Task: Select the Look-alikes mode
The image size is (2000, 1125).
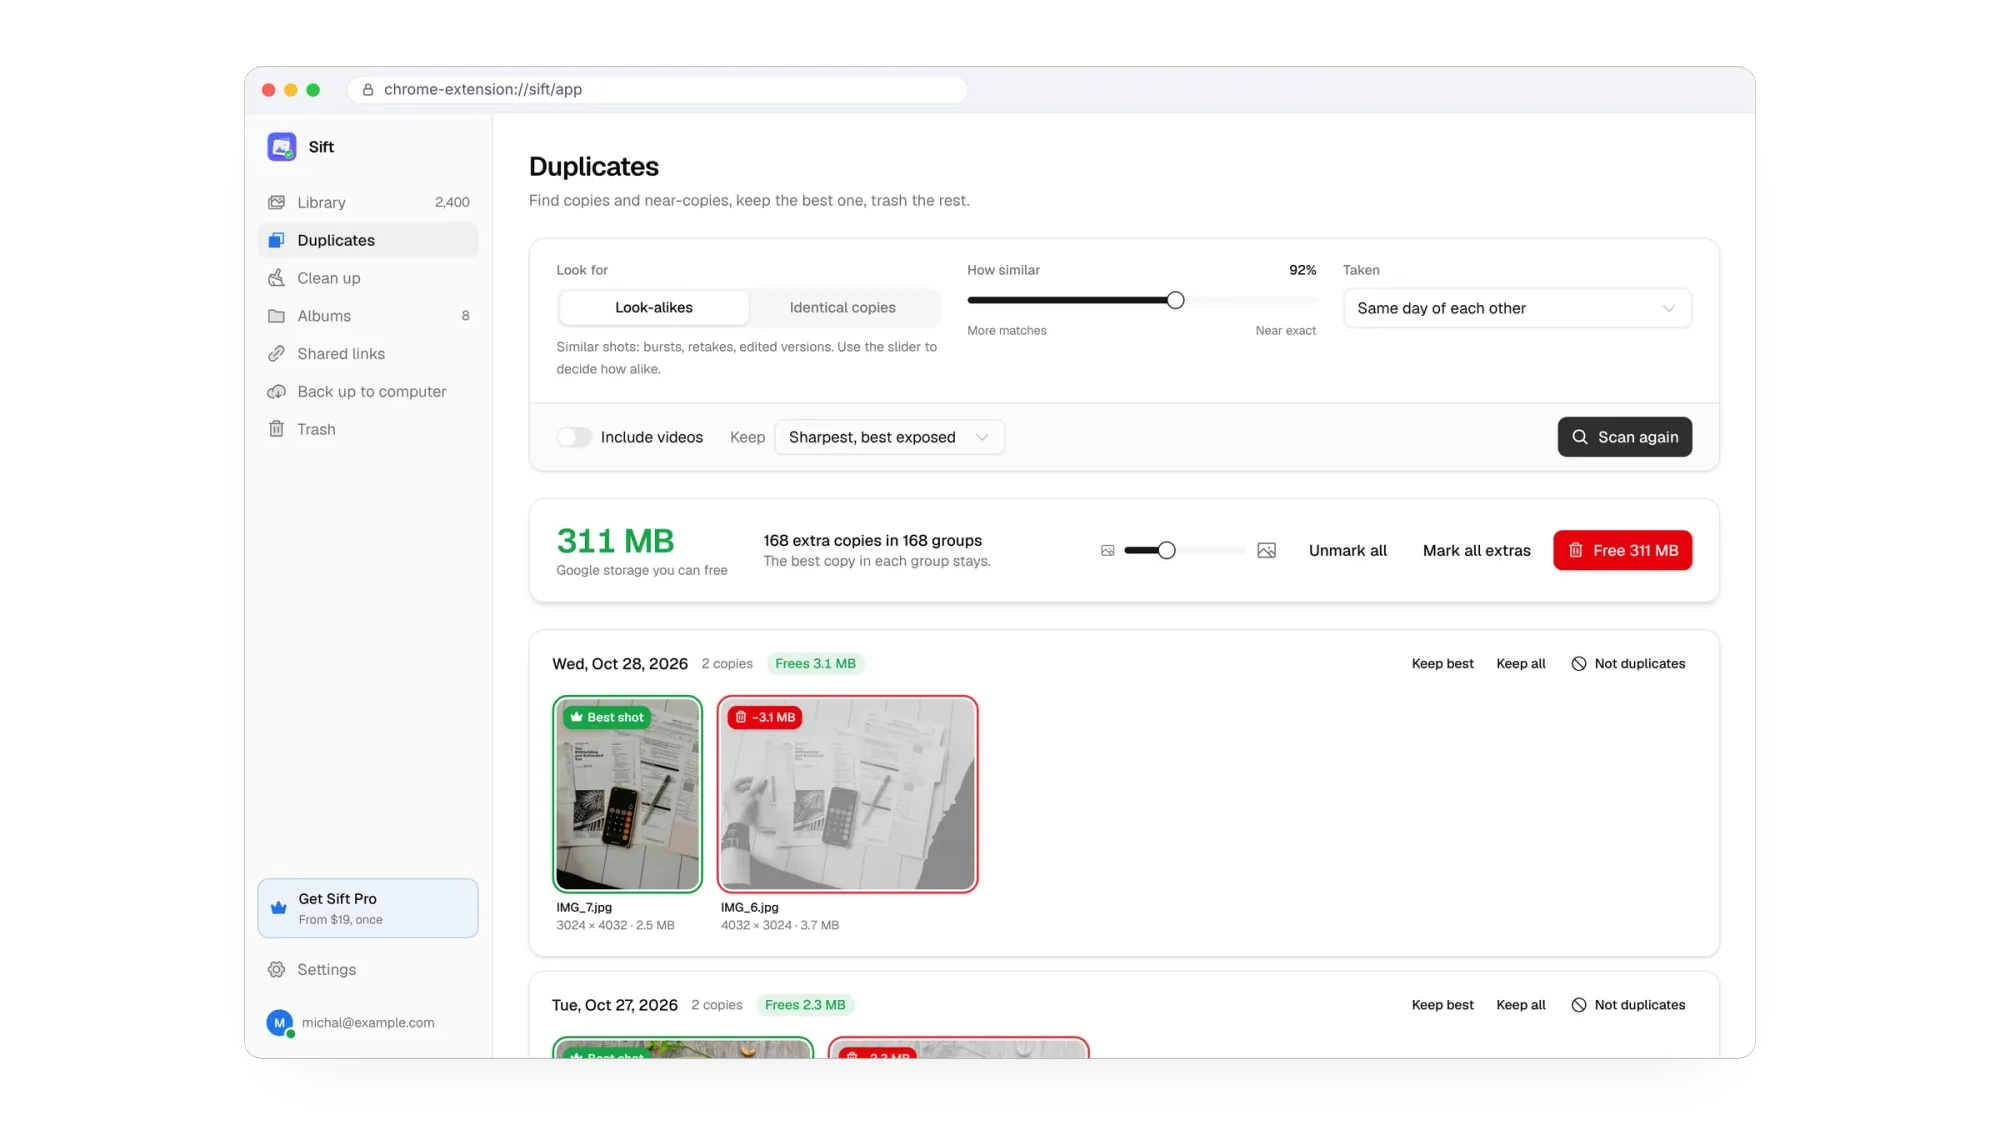Action: pyautogui.click(x=654, y=308)
